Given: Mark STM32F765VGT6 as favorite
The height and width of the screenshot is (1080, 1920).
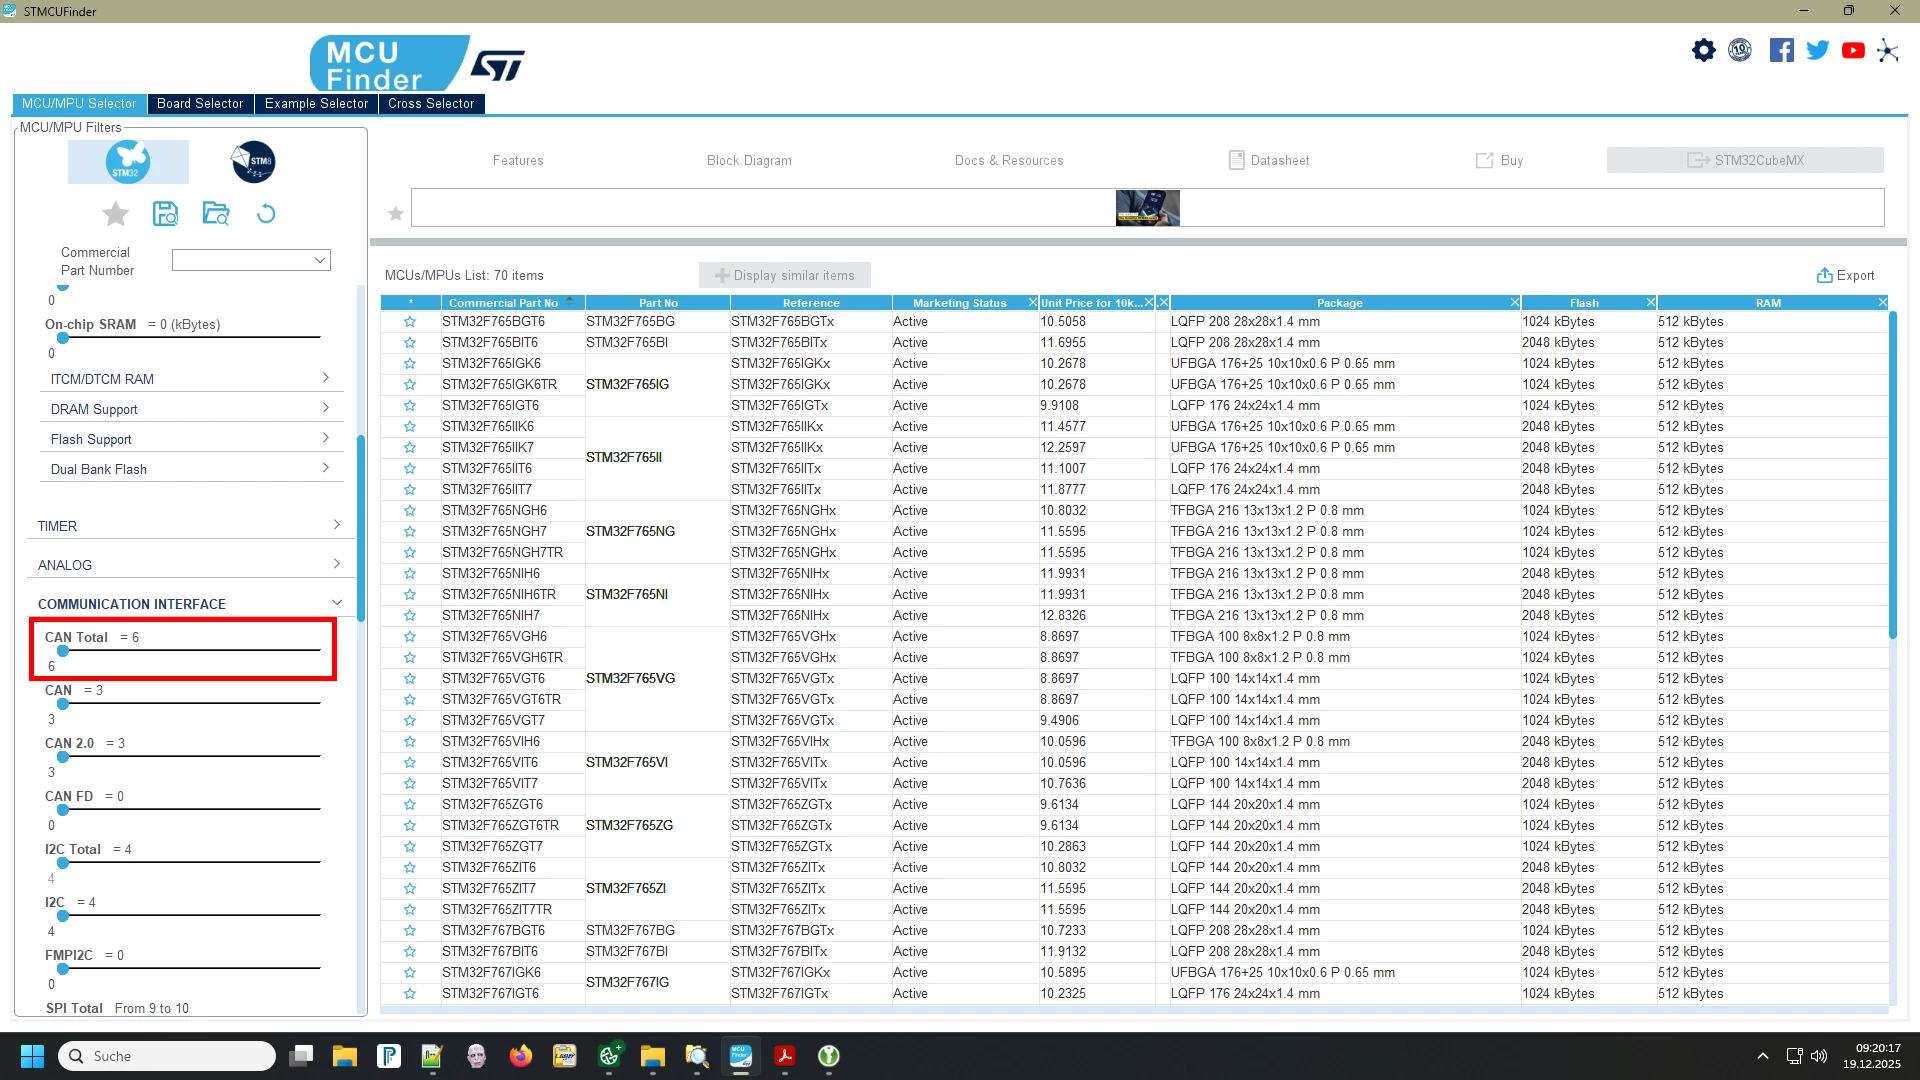Looking at the screenshot, I should 410,679.
